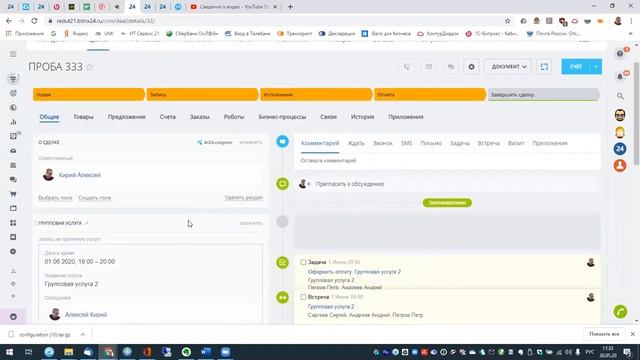
Task: Click the green phone dialer button
Action: click(x=620, y=312)
